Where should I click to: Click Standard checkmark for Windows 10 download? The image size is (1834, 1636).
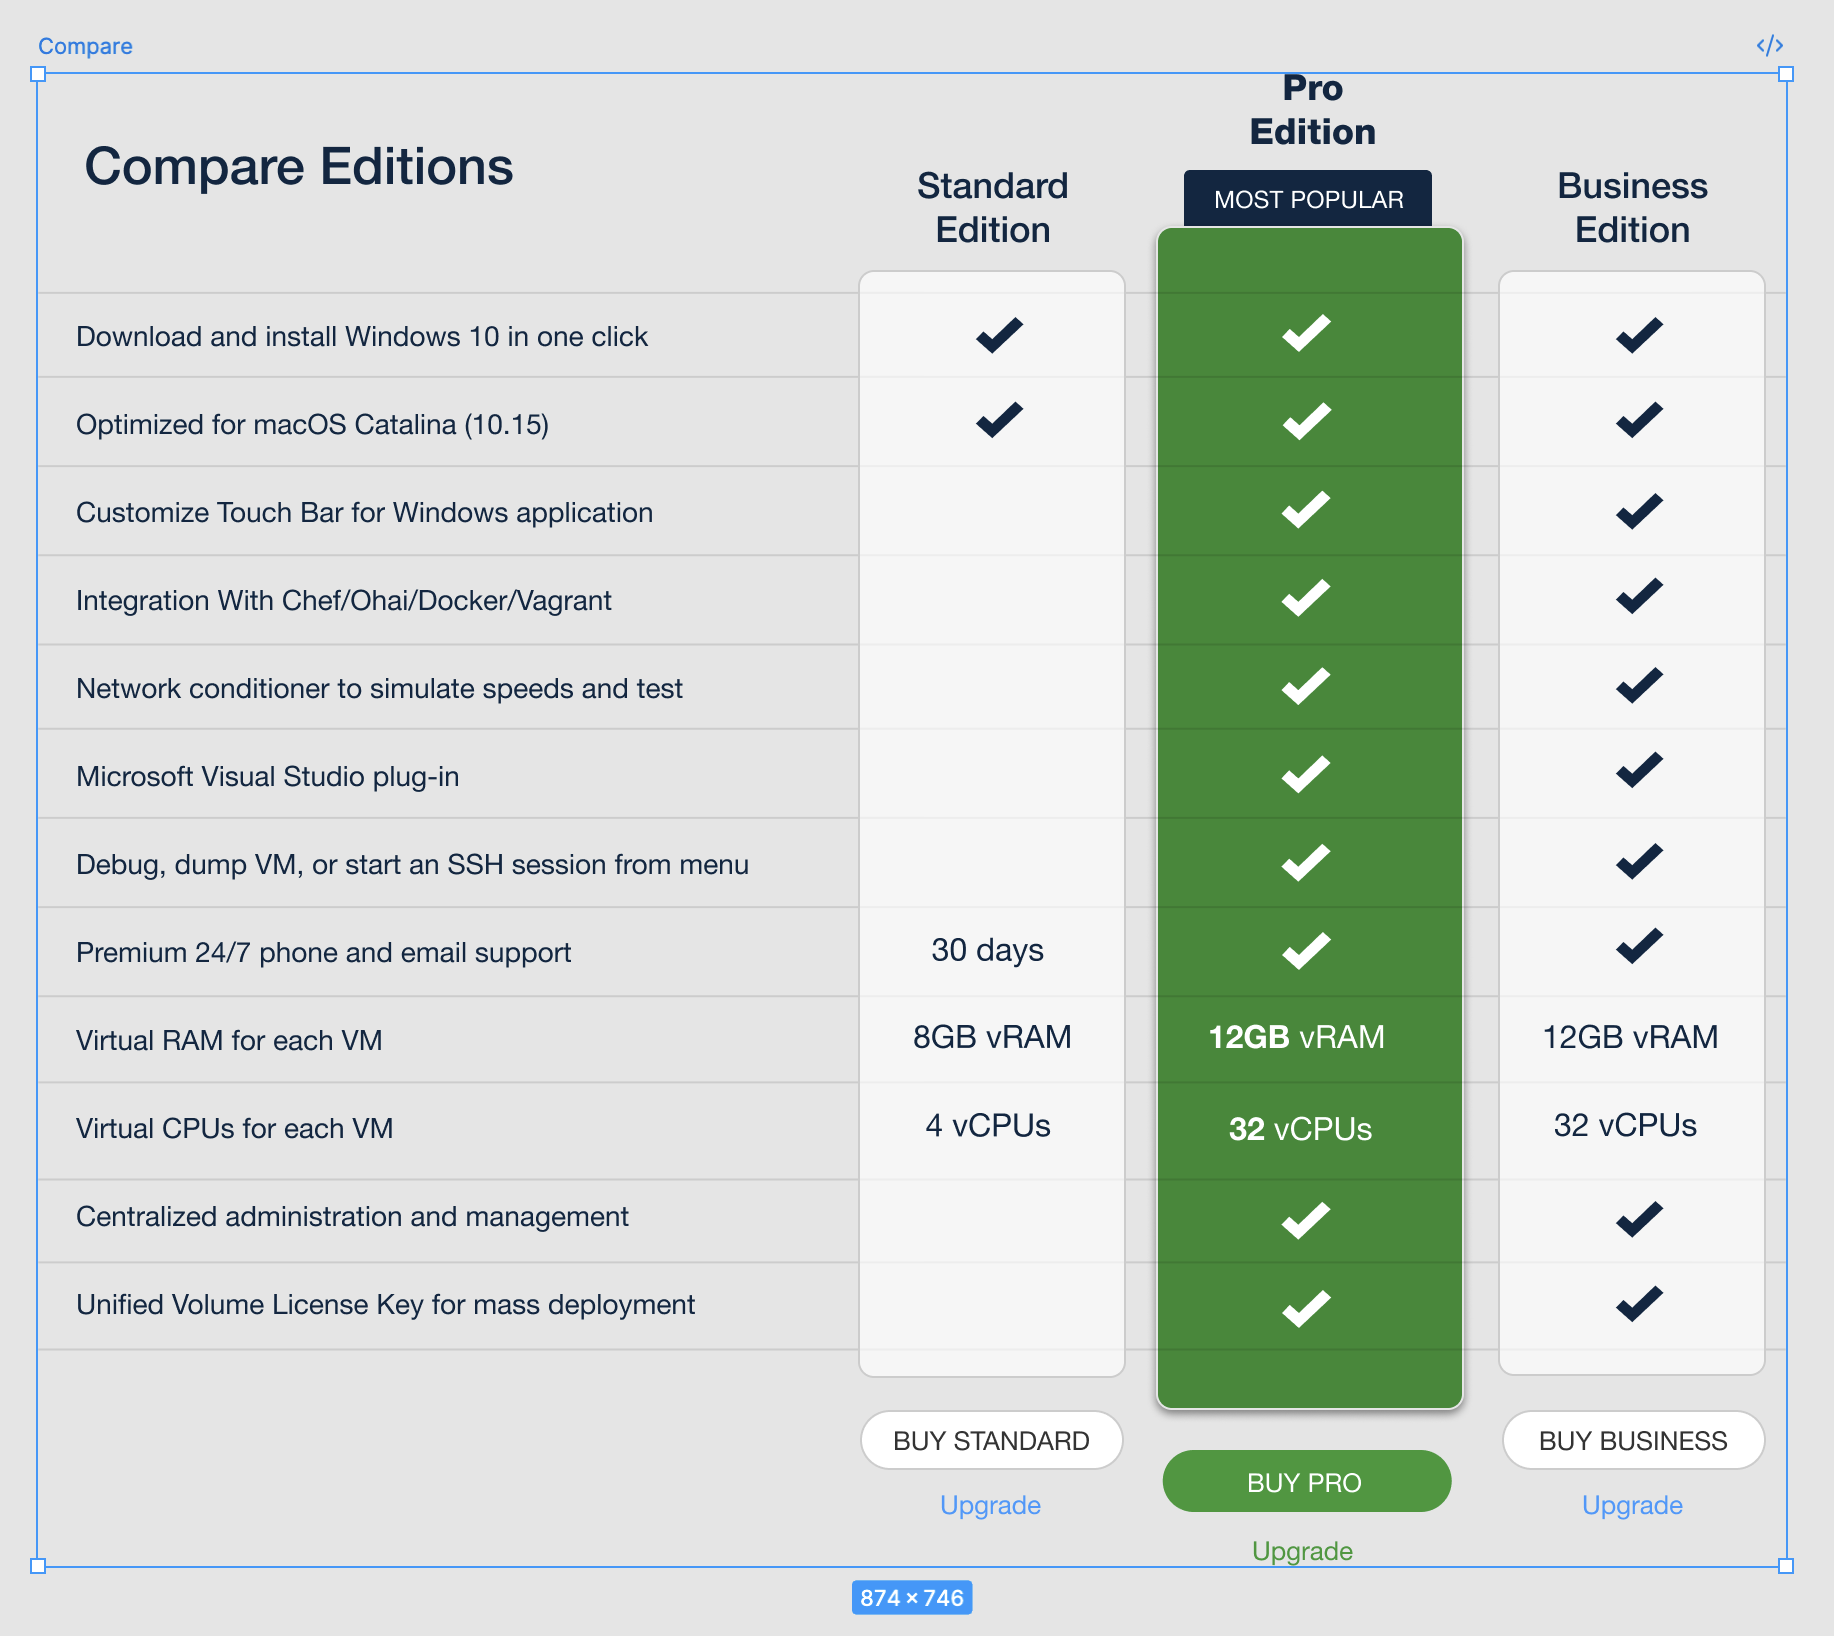pos(999,335)
